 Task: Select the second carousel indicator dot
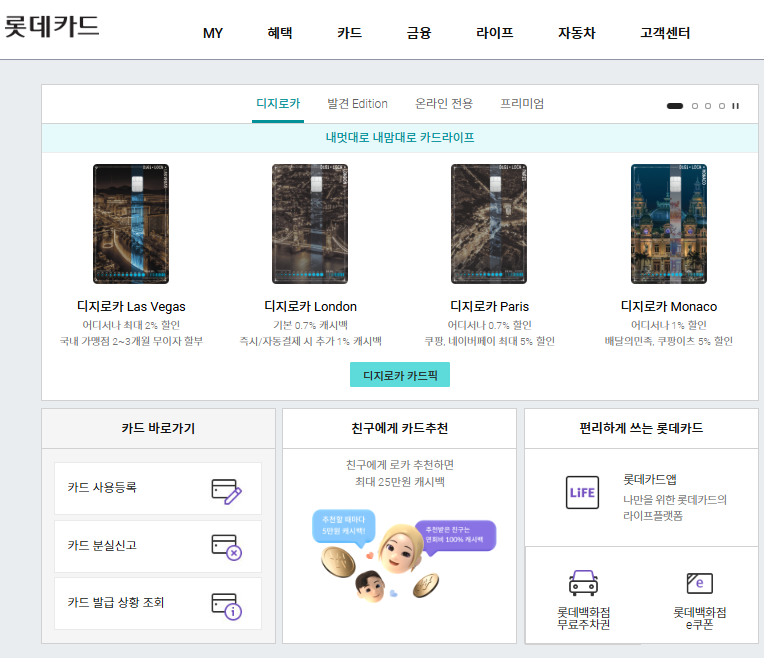[694, 105]
